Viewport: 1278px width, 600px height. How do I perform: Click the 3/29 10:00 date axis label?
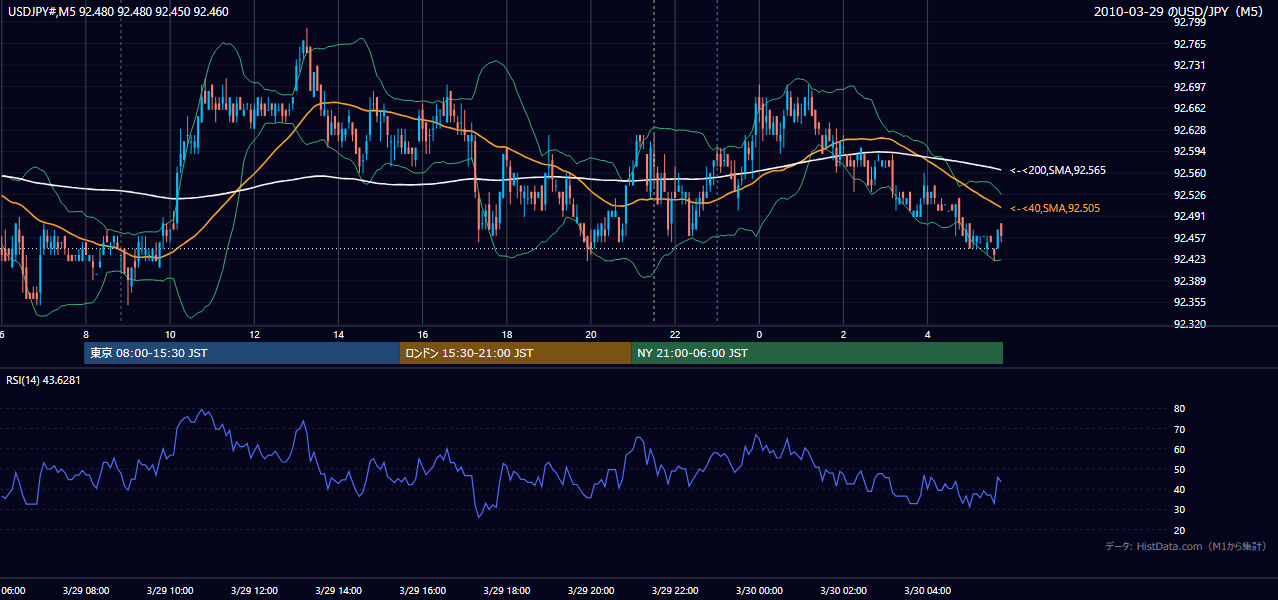pos(170,590)
